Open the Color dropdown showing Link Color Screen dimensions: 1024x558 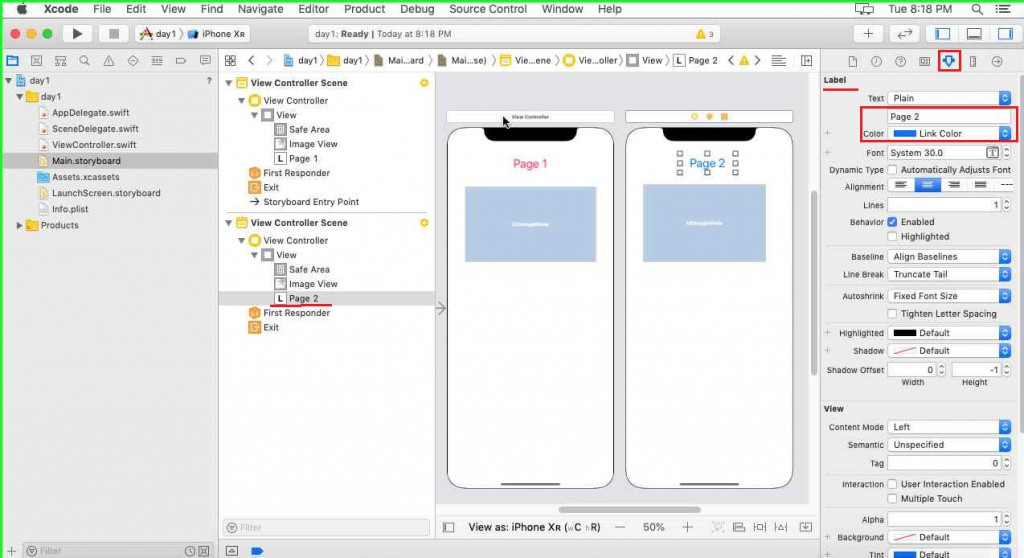point(949,133)
